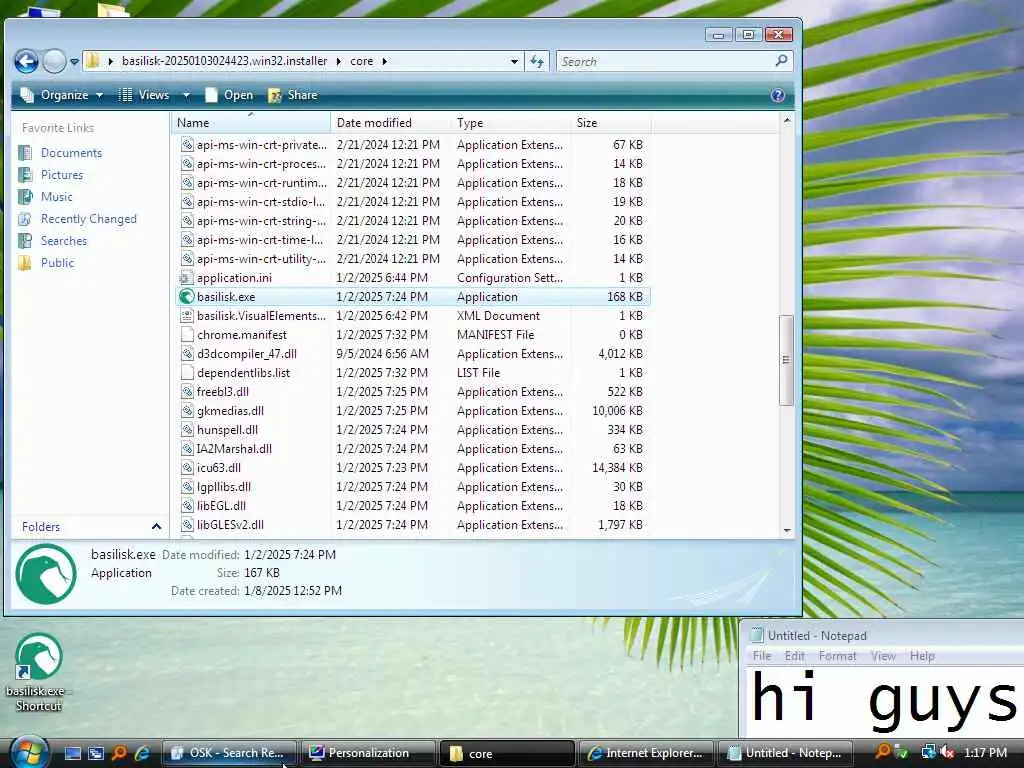Select the chrome.manifest file icon

pos(187,334)
